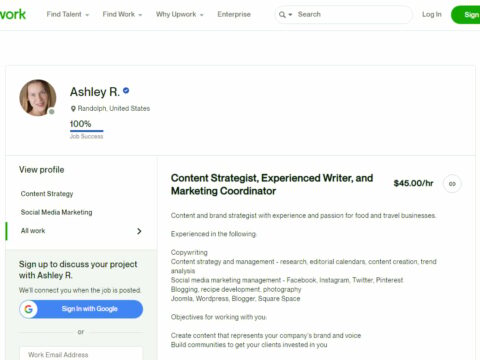Click the 100% Job Success progress bar
Image resolution: width=480 pixels, height=360 pixels.
click(87, 131)
